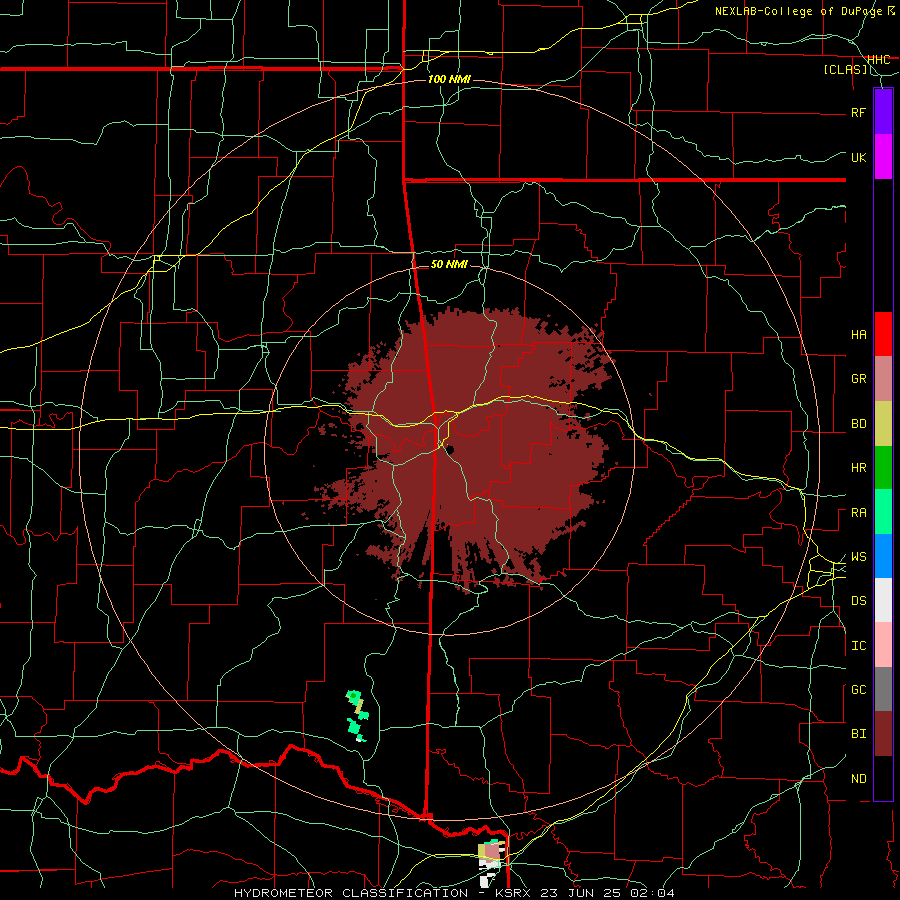Click the green rain echo cluster
This screenshot has width=900, height=900.
(357, 716)
